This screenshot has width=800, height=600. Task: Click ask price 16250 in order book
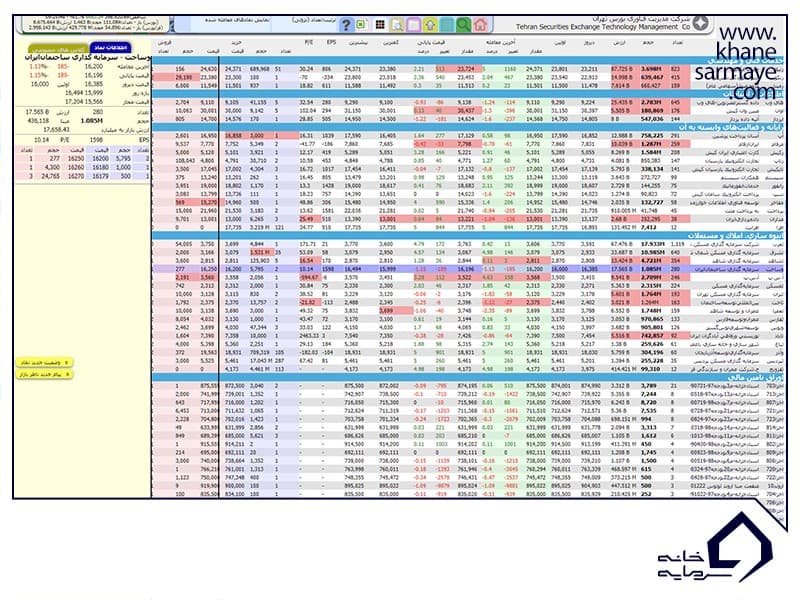click(x=76, y=159)
